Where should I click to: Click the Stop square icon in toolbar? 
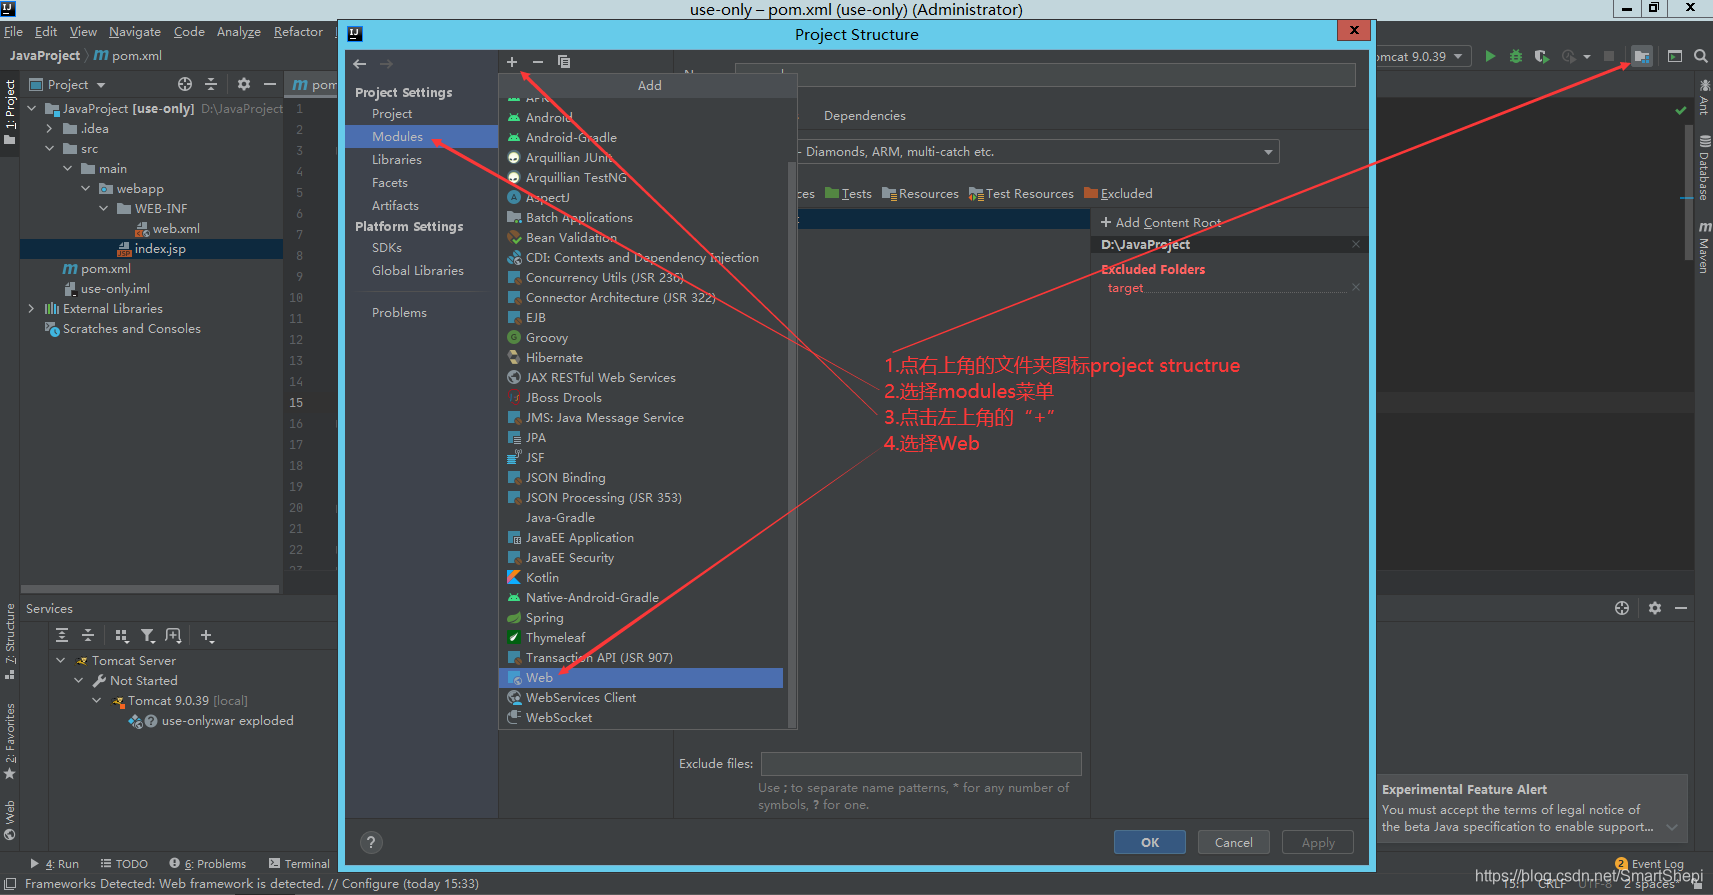[x=1609, y=56]
